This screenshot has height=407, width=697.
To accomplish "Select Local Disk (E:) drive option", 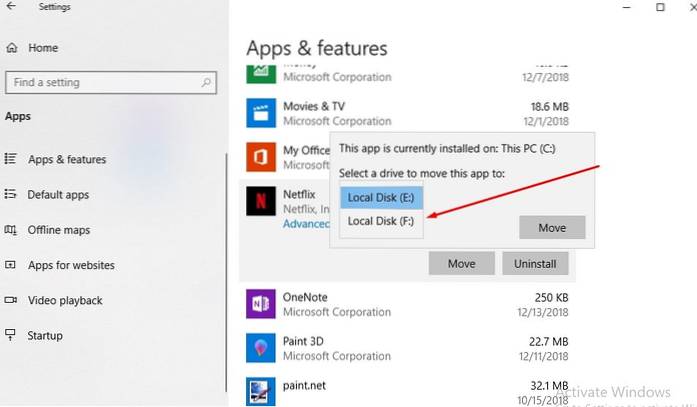I will tap(381, 198).
